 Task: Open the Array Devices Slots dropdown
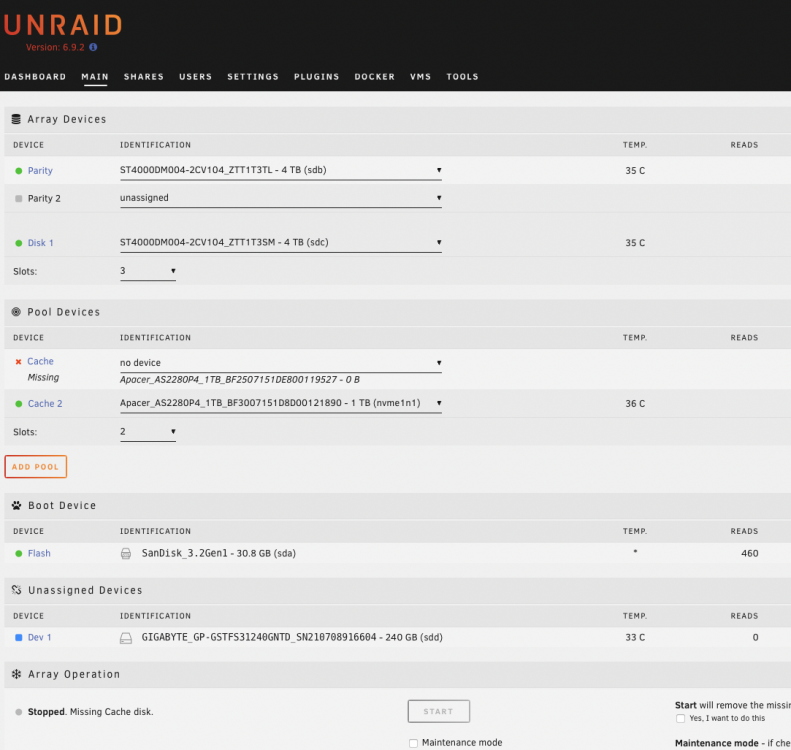click(148, 271)
